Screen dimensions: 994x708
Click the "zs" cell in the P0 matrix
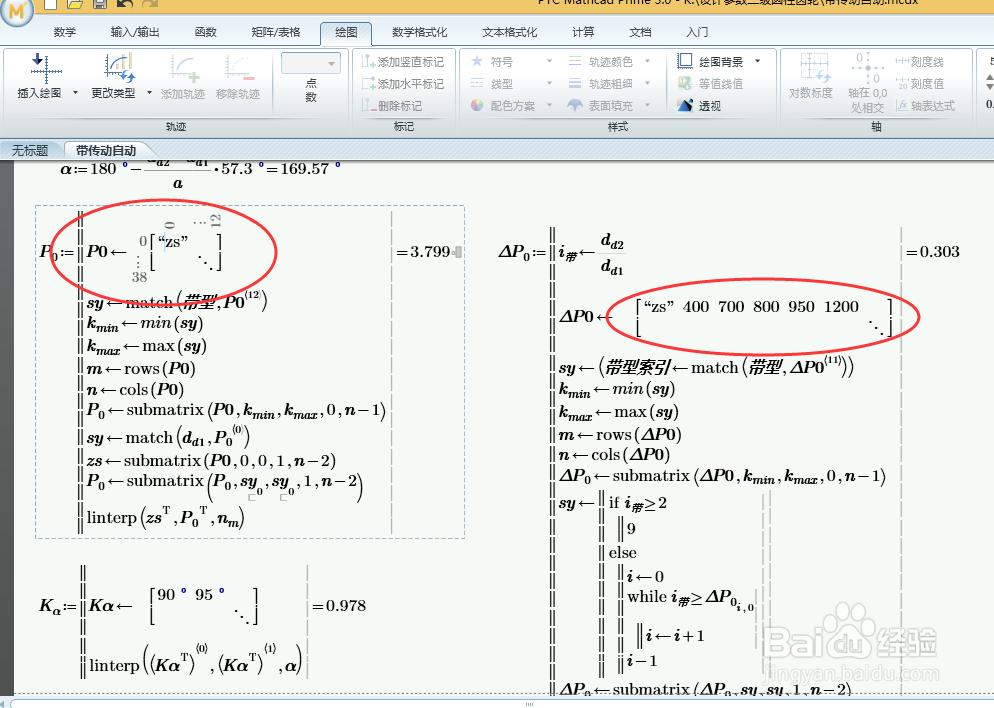point(173,241)
